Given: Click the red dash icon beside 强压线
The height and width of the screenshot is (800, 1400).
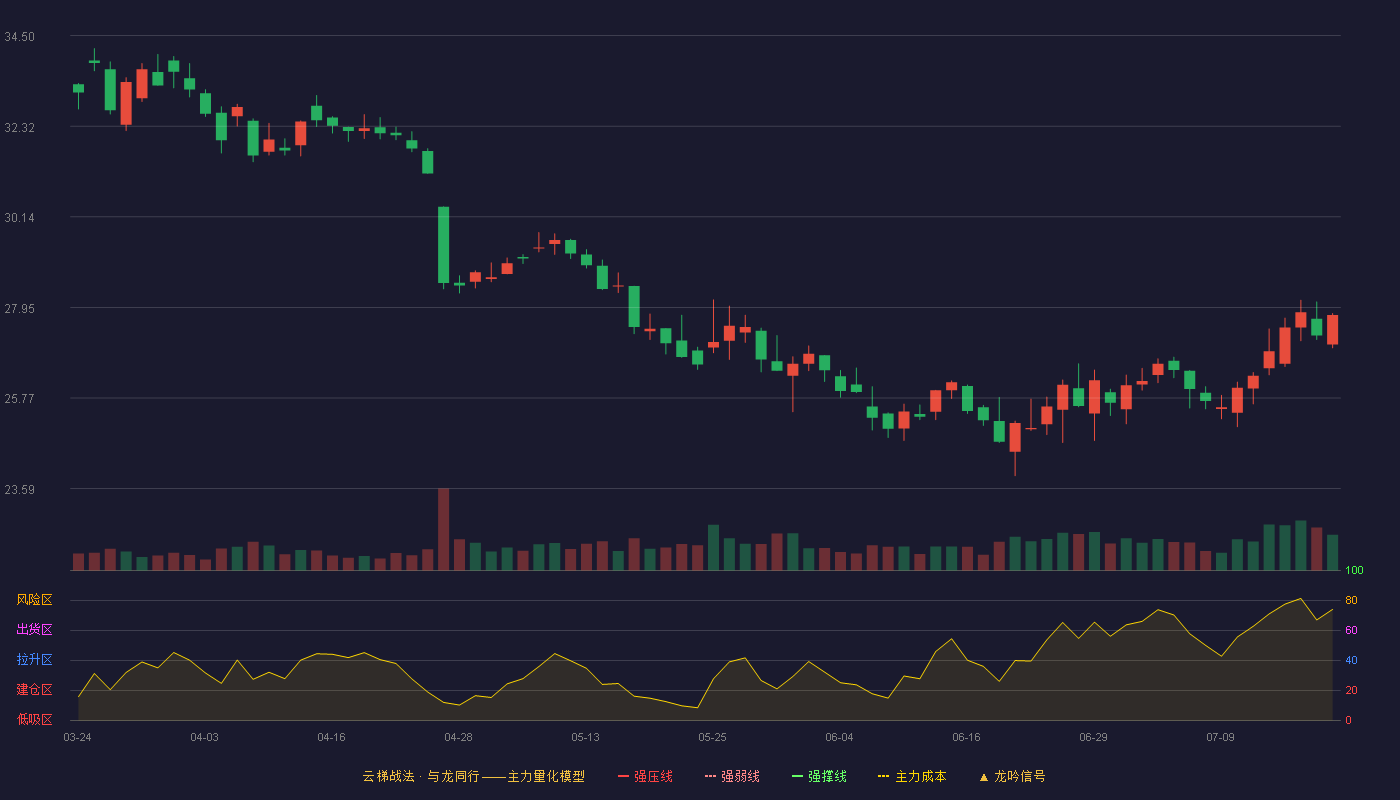Looking at the screenshot, I should point(624,776).
